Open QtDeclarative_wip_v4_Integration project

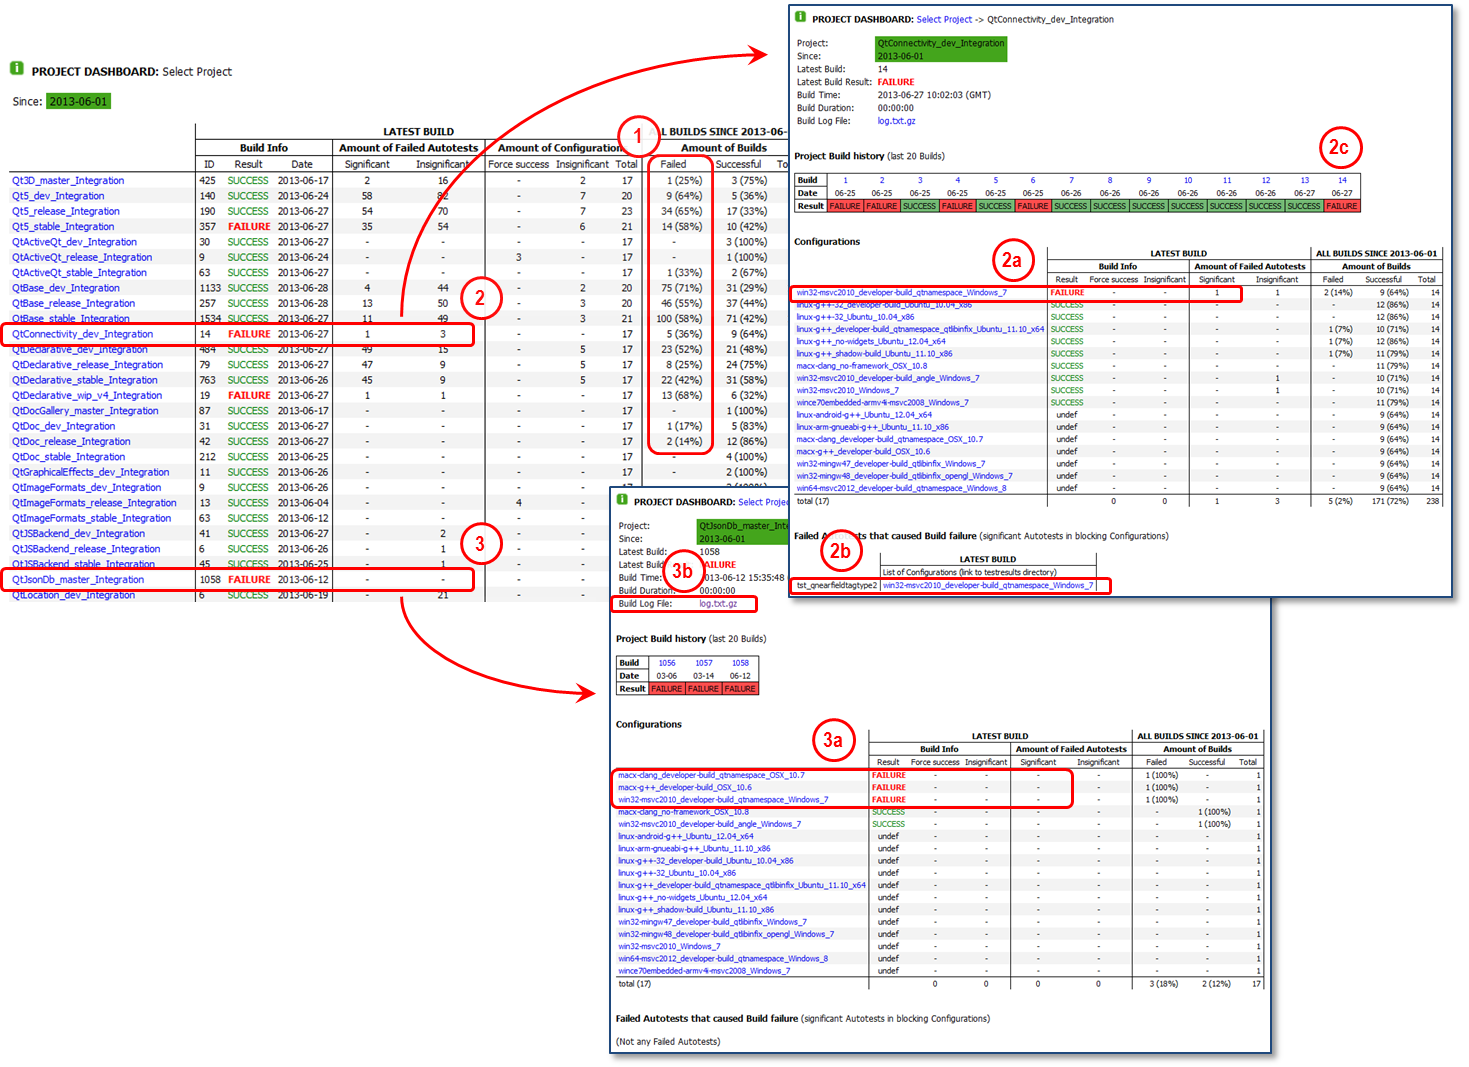pos(87,396)
